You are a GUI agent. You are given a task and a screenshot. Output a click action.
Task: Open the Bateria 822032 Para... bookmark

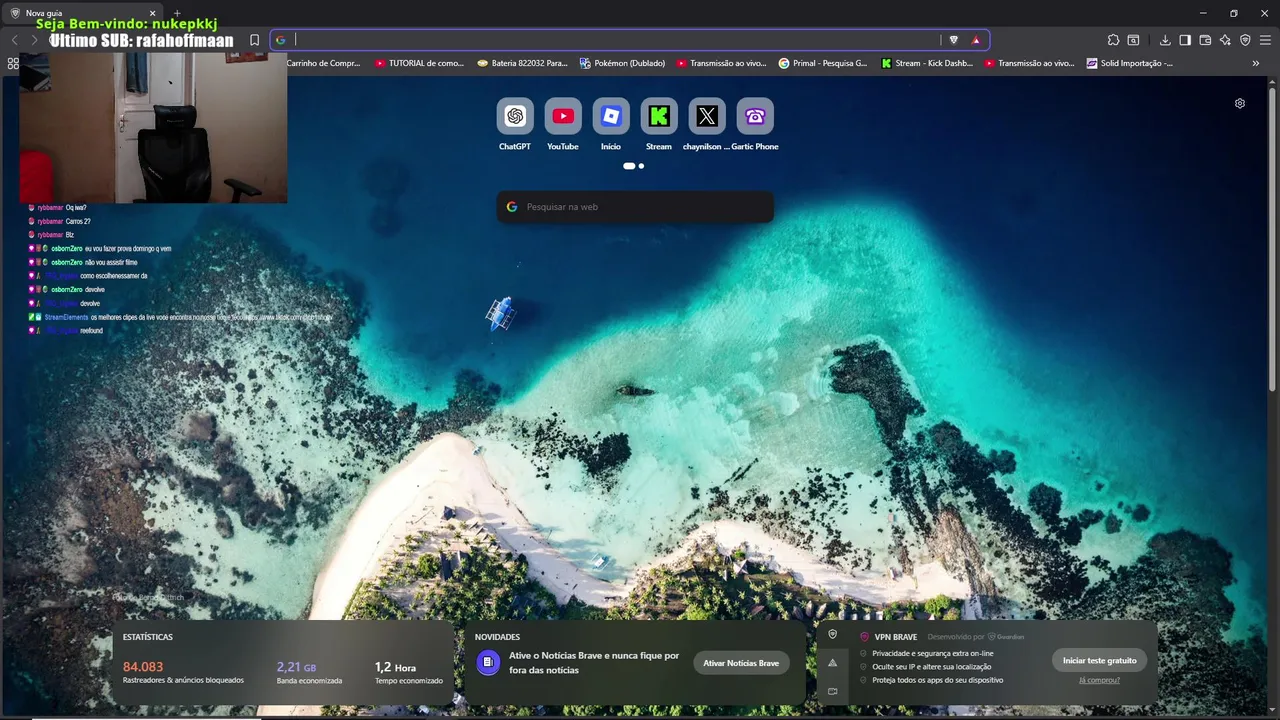coord(522,63)
